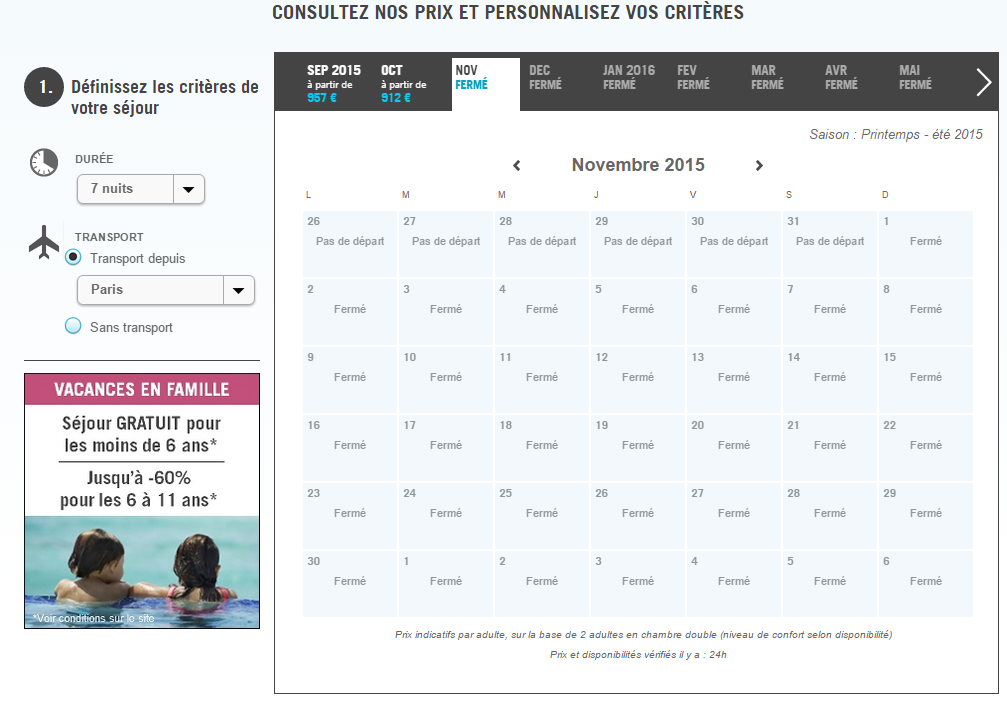Select the 'Sans transport' radio option
The height and width of the screenshot is (710, 1007).
coord(73,326)
